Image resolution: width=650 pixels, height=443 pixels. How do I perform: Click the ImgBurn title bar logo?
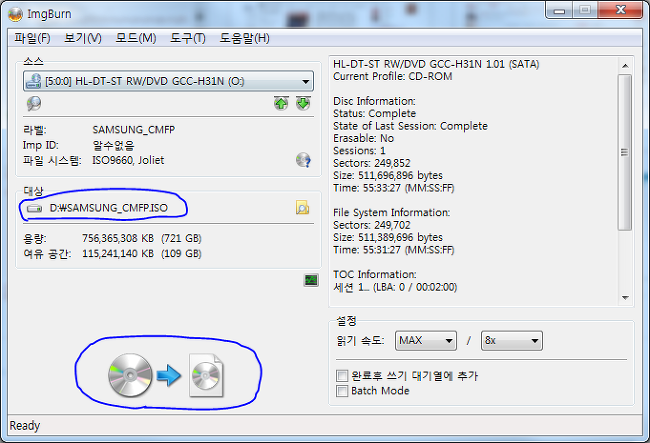[15, 15]
